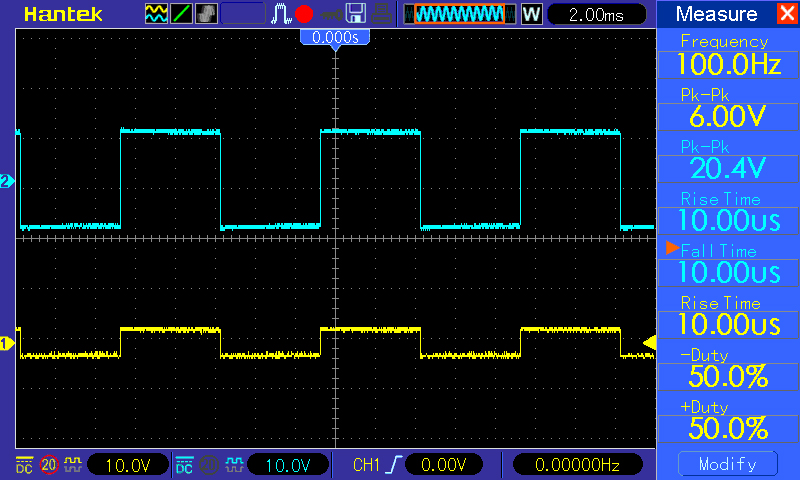This screenshot has width=800, height=480.
Task: Click the white pulse trigger-status icon
Action: [x=280, y=14]
